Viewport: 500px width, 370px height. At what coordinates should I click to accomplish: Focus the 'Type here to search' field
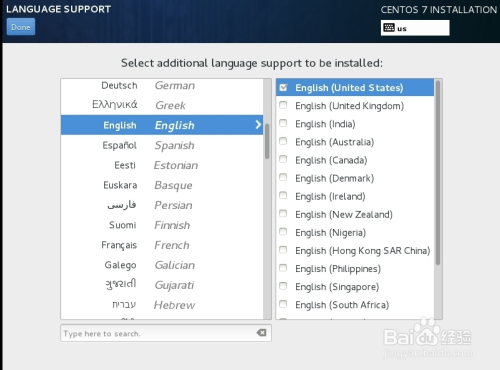pos(166,333)
